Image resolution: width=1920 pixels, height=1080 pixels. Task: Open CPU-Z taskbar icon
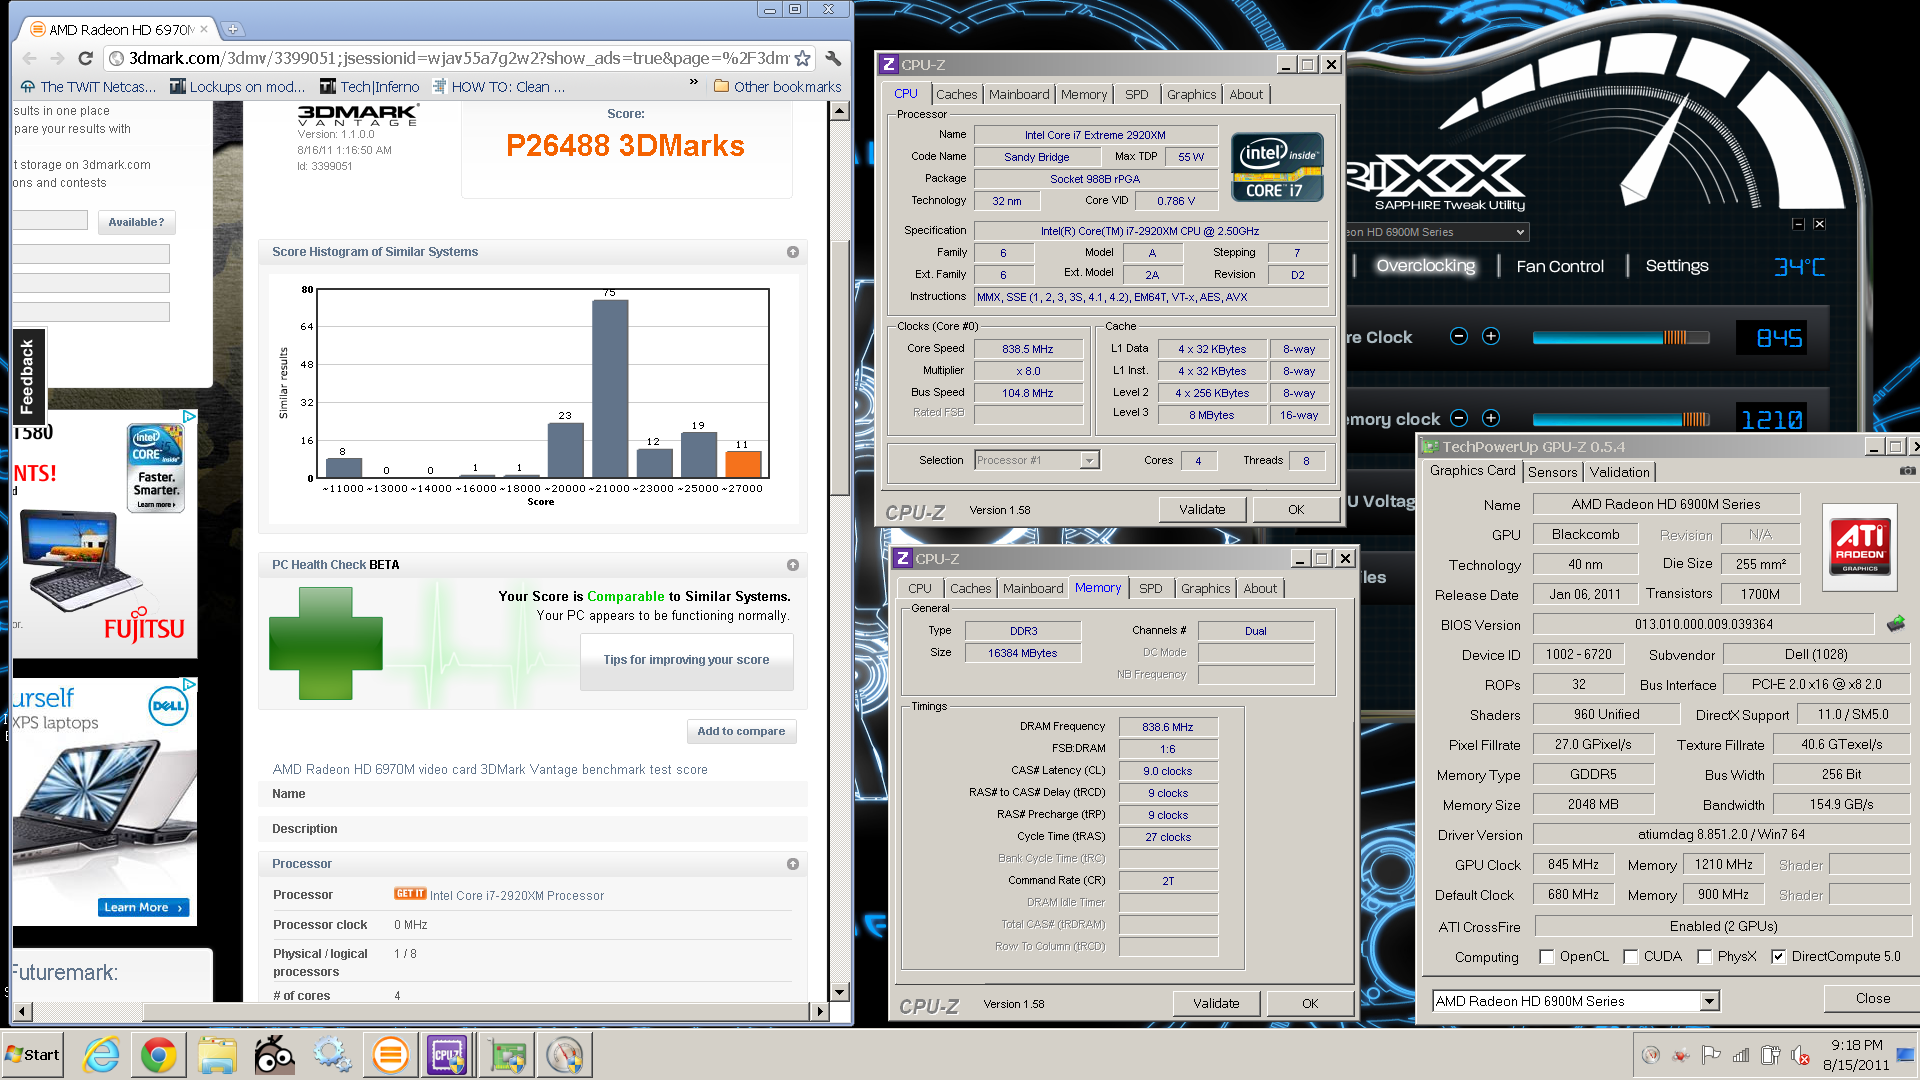coord(447,1055)
